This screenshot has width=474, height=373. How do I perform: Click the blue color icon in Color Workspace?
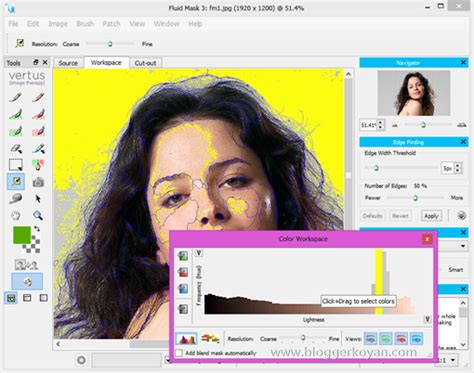[183, 289]
